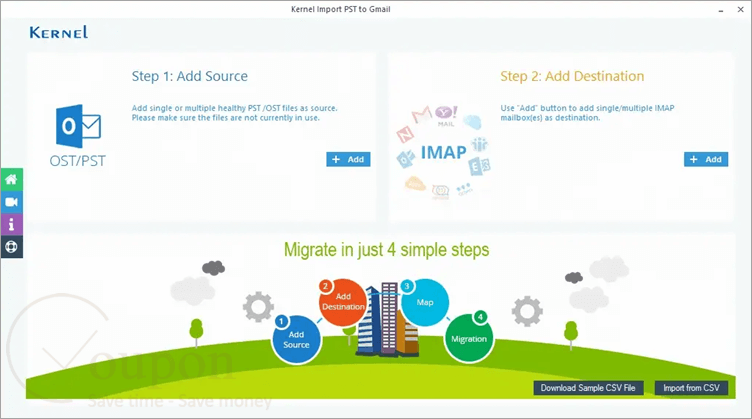Click Add under Step 2 Add Destination
The height and width of the screenshot is (419, 752).
[706, 159]
